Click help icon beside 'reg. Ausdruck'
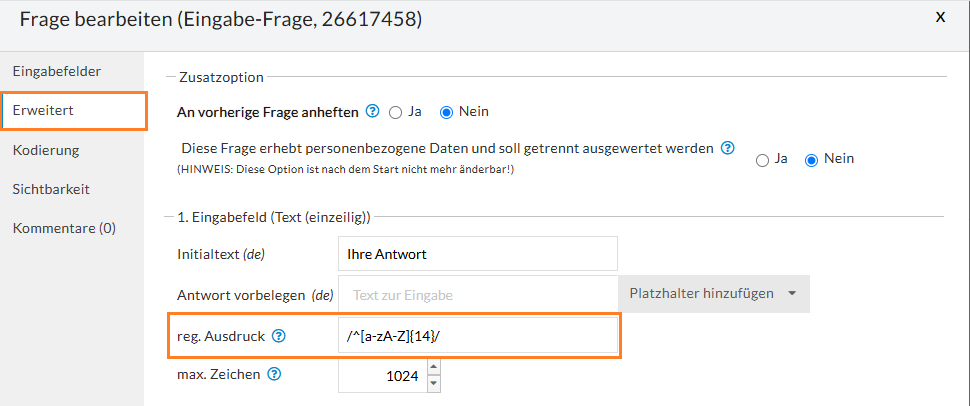The width and height of the screenshot is (970, 406). pos(279,336)
